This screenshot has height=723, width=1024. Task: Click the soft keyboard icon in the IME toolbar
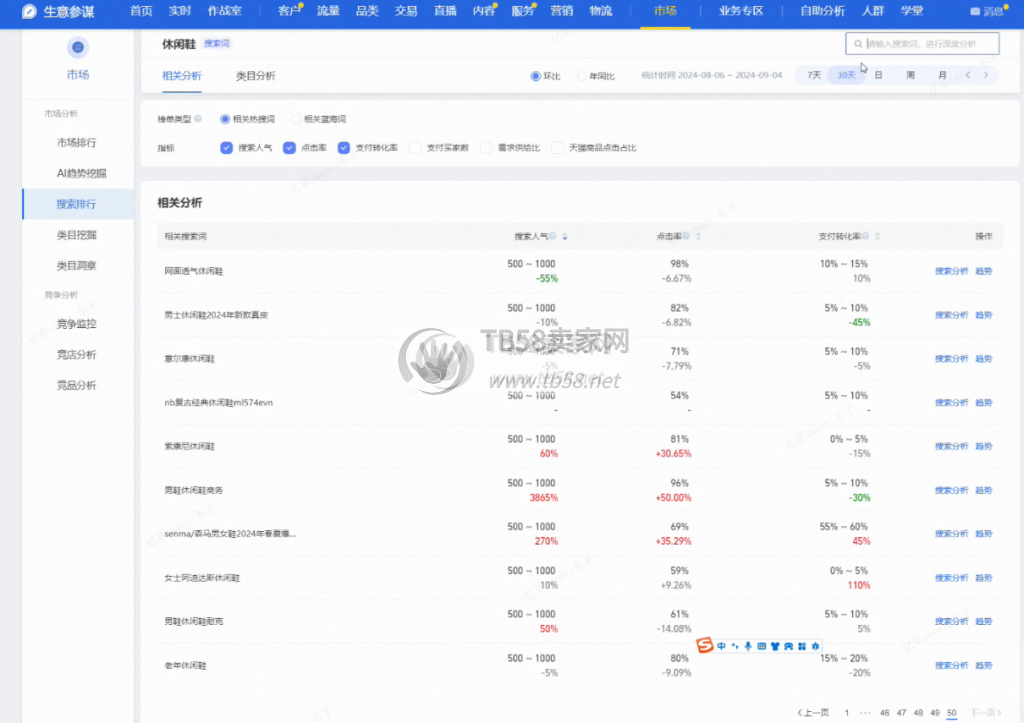(762, 646)
